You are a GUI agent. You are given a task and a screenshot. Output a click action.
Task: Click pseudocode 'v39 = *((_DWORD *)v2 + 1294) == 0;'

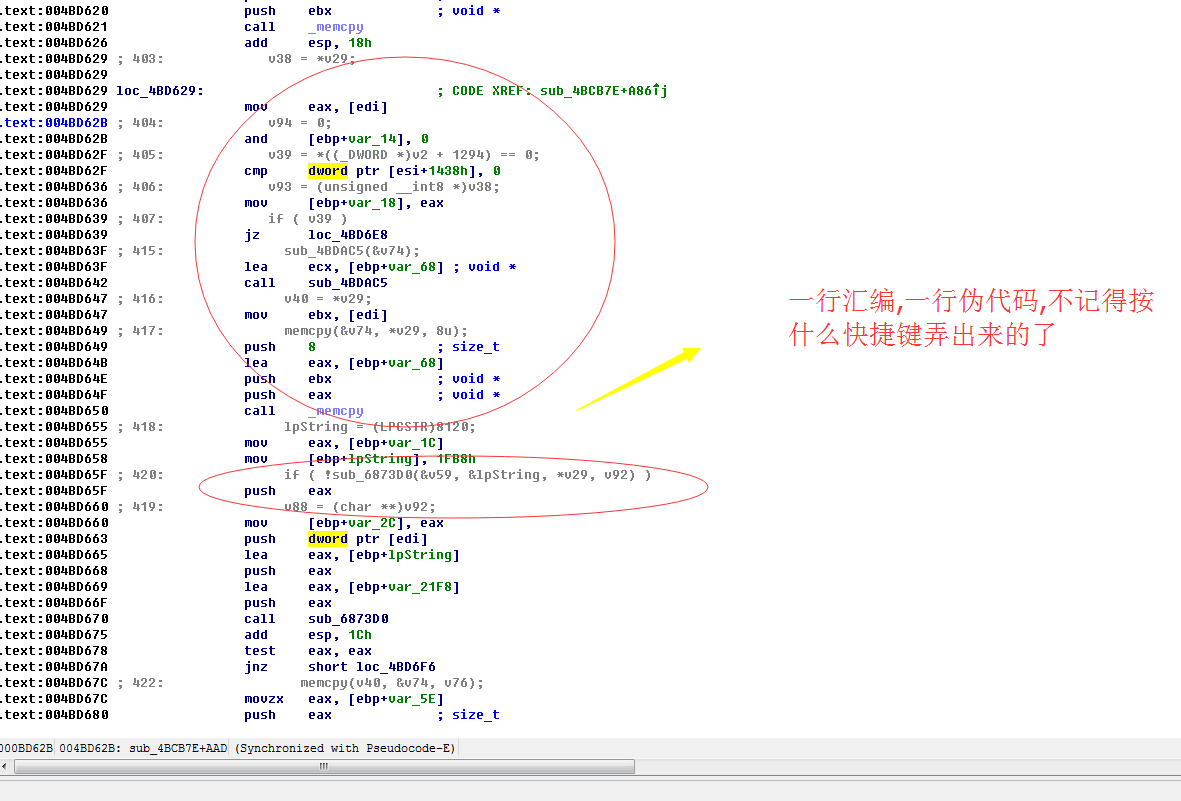404,155
